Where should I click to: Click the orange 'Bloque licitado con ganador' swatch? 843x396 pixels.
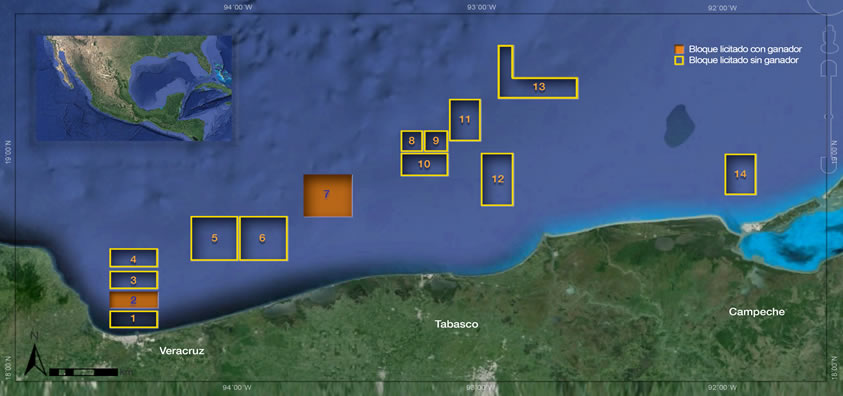coord(679,49)
